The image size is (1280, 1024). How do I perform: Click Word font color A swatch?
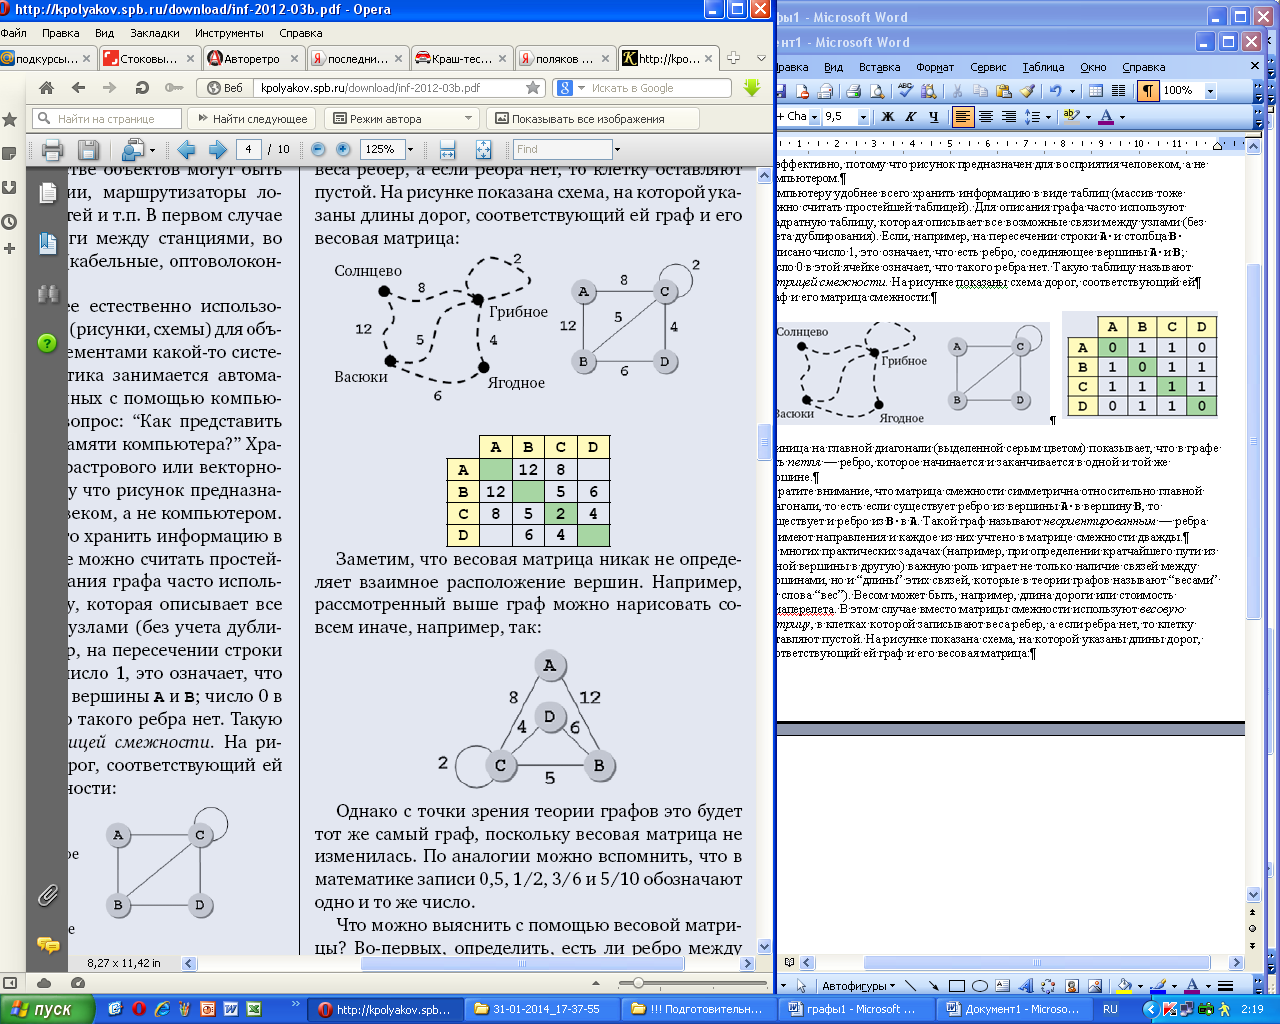(1106, 117)
